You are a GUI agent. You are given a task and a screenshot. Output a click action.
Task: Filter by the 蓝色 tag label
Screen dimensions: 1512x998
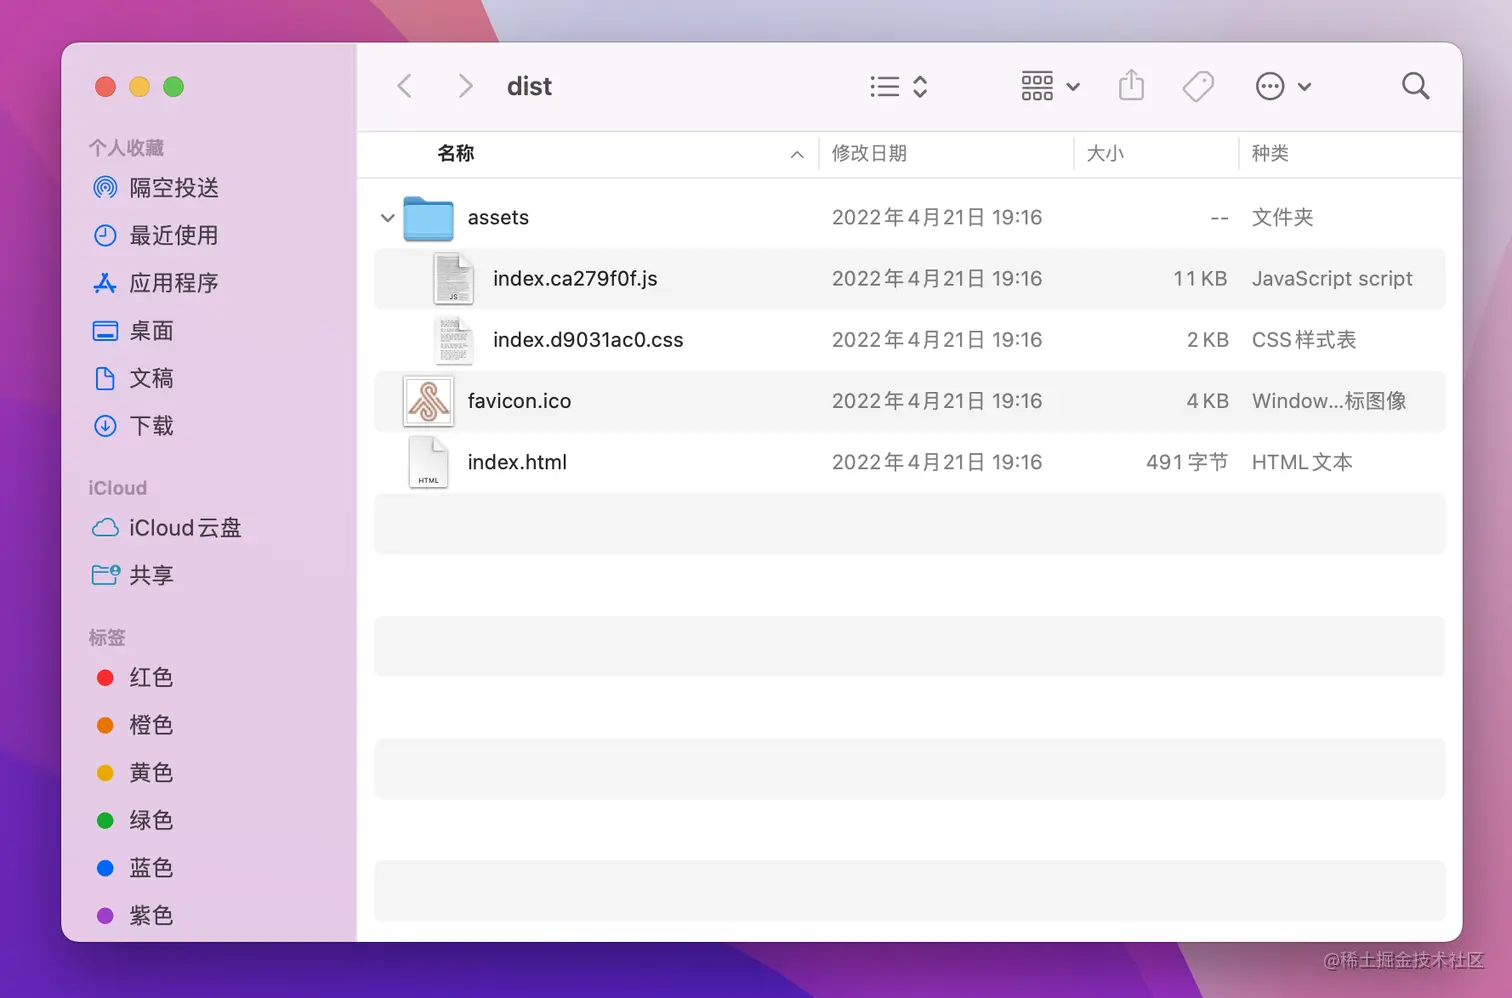pos(151,868)
